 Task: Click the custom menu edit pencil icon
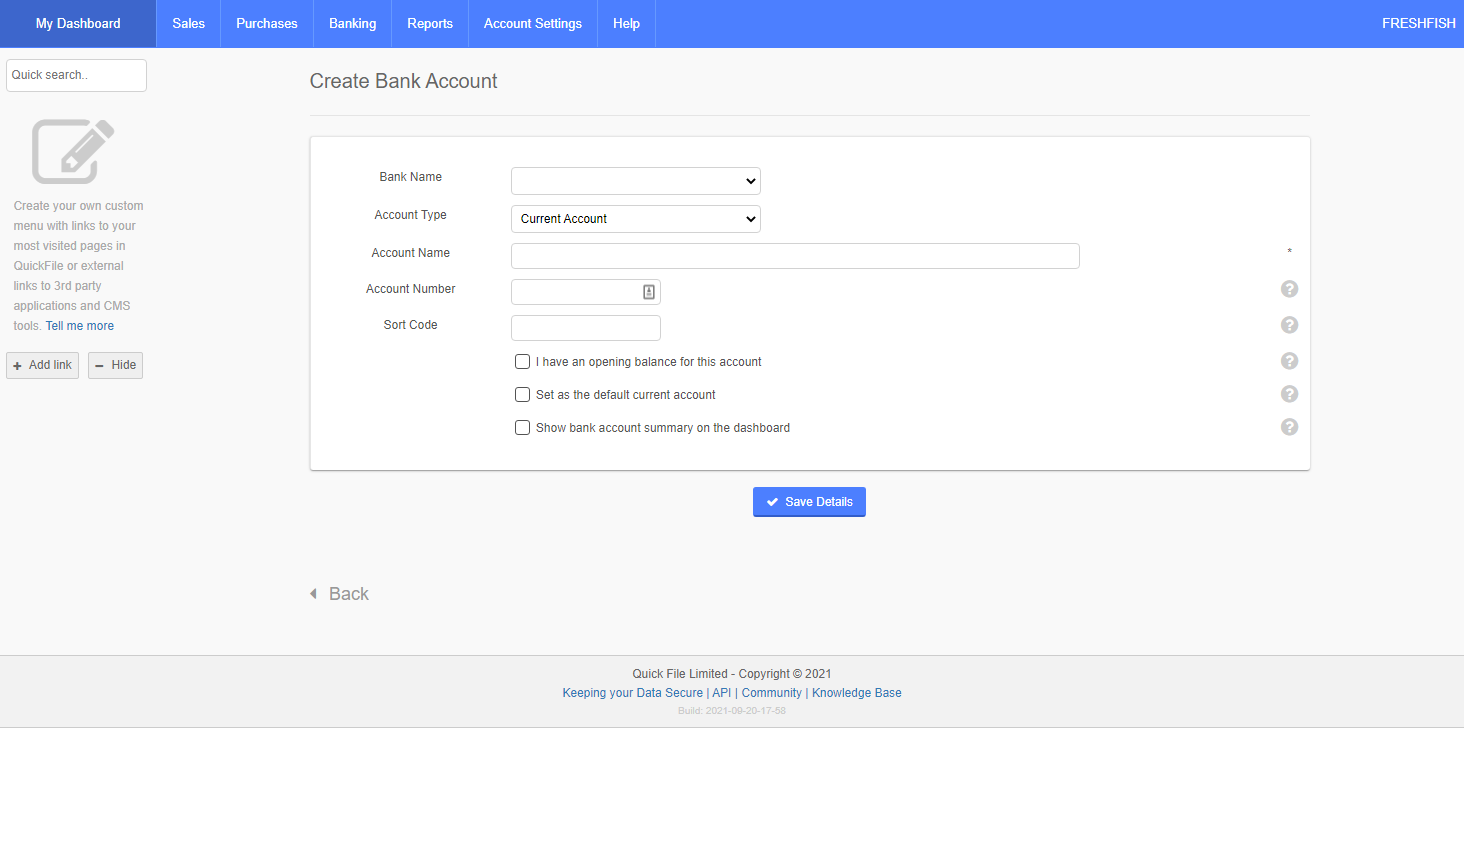coord(73,151)
